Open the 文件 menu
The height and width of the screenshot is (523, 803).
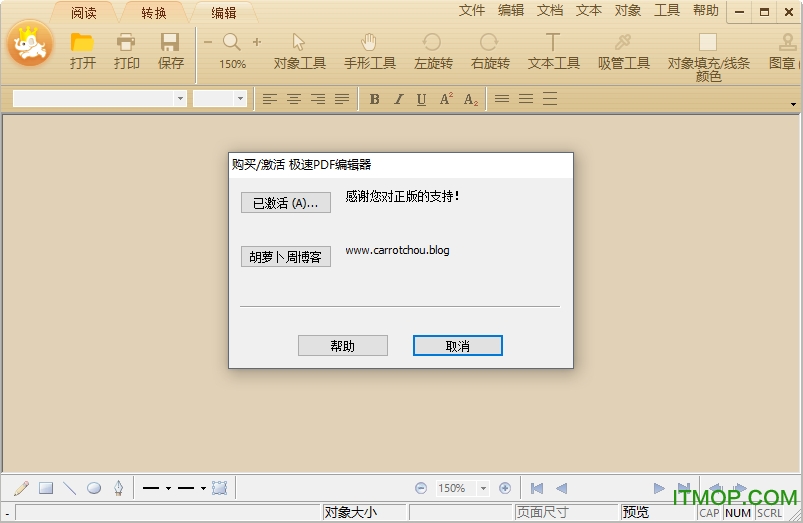pos(472,10)
